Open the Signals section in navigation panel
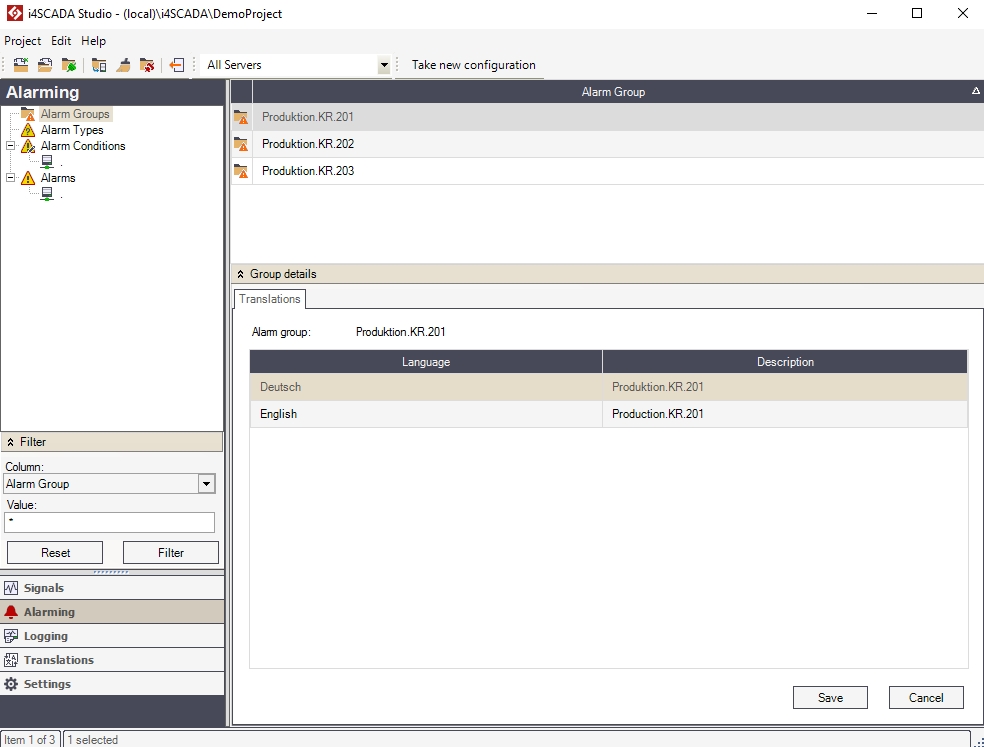 pos(44,588)
